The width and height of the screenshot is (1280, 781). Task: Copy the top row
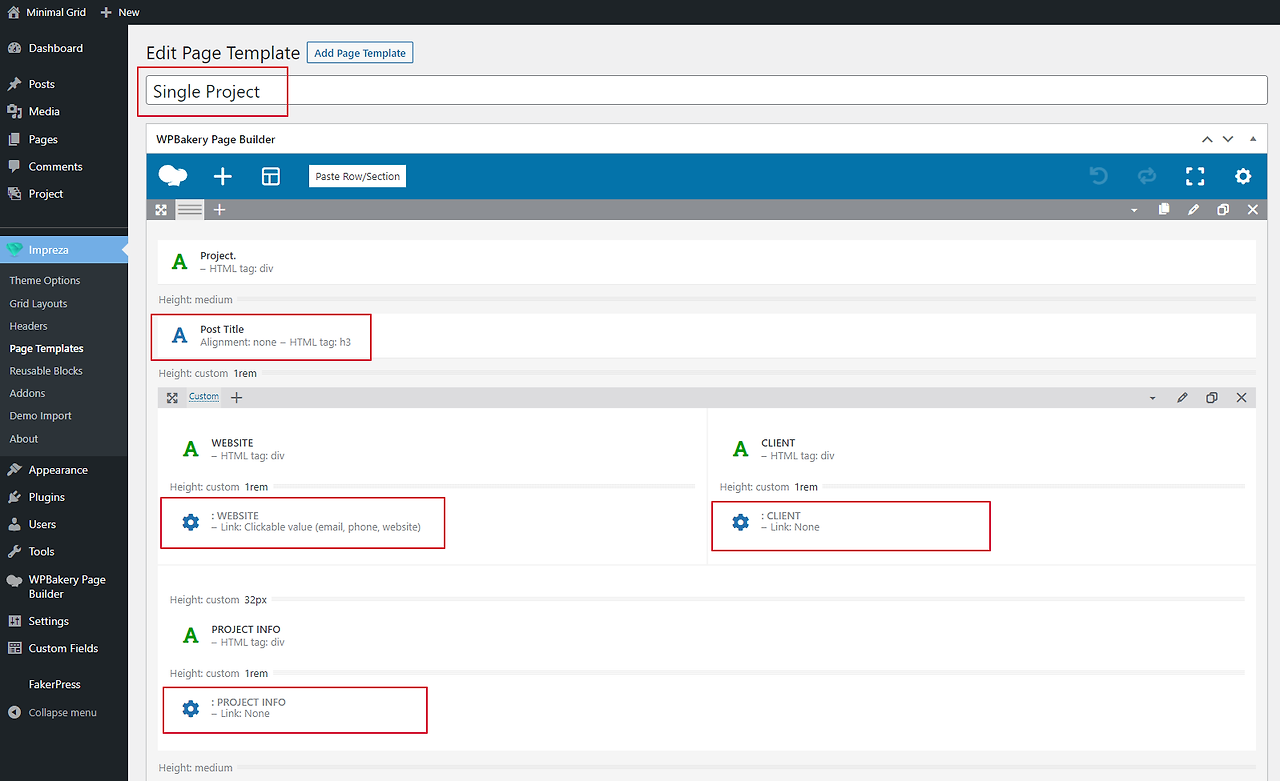pyautogui.click(x=1163, y=210)
